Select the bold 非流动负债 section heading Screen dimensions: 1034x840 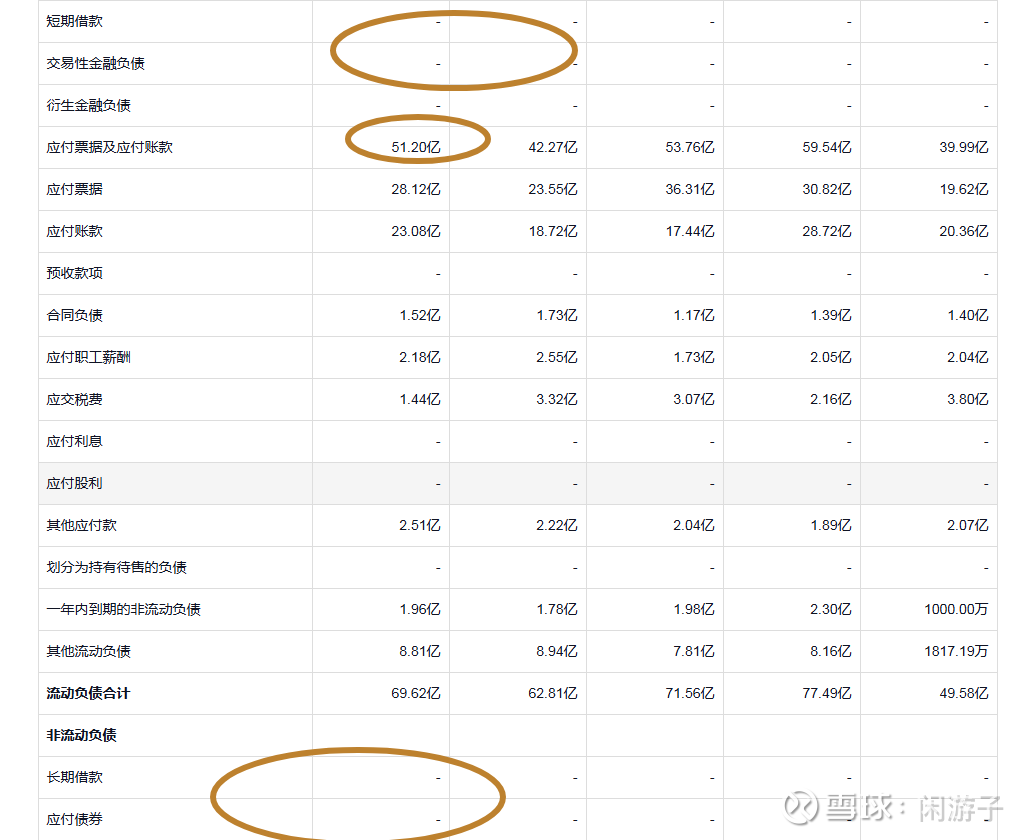coord(82,735)
